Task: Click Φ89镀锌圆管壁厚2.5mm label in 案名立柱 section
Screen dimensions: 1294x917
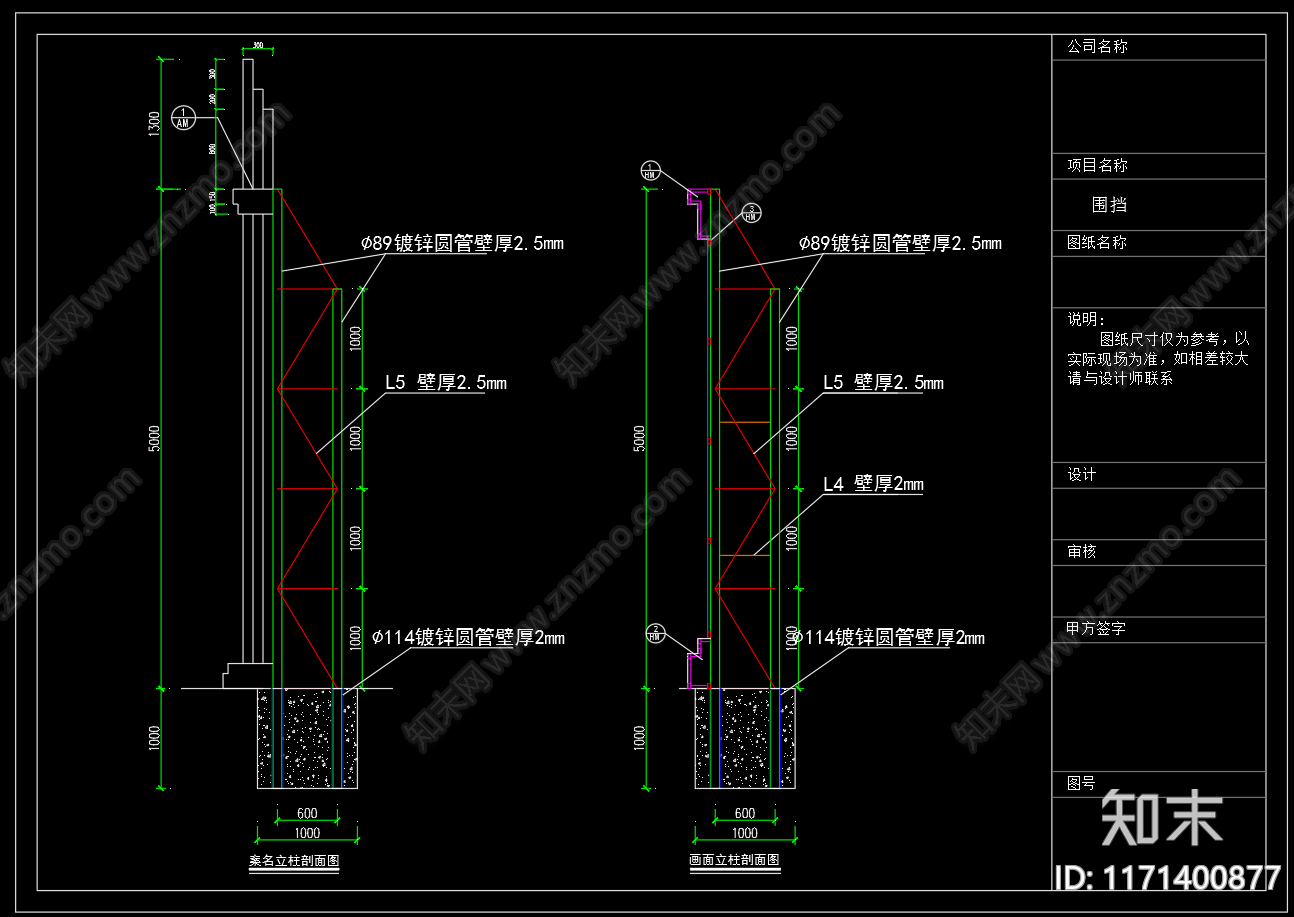Action: tap(463, 243)
